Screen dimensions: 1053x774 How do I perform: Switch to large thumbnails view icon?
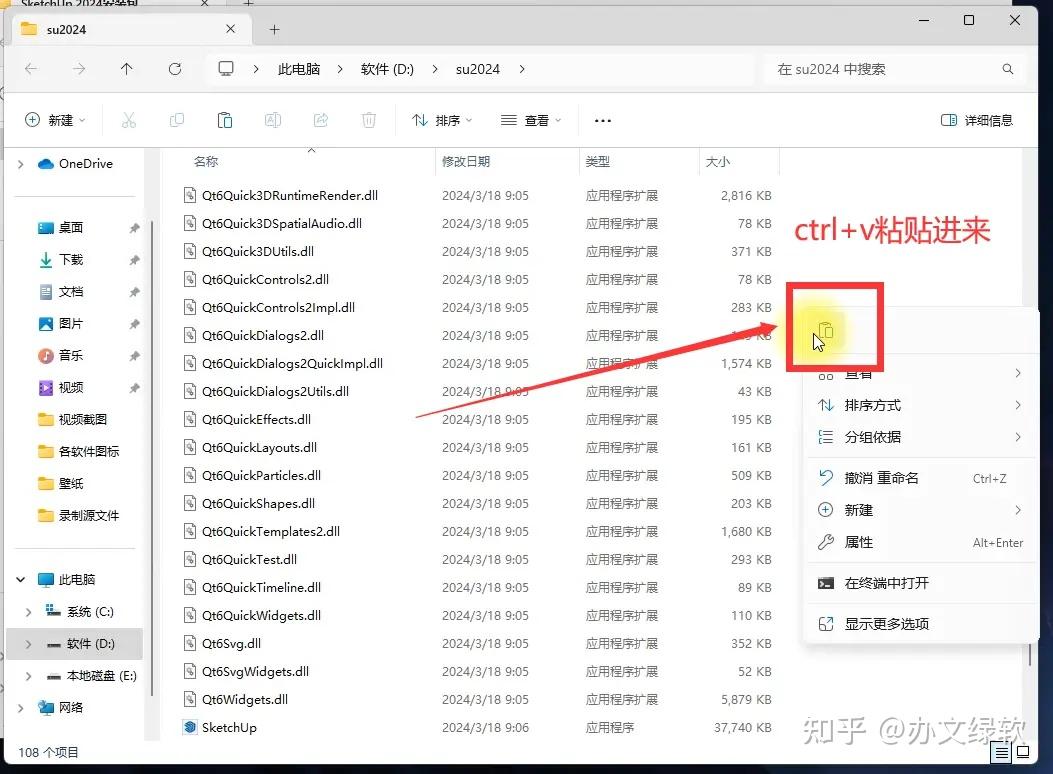1023,752
